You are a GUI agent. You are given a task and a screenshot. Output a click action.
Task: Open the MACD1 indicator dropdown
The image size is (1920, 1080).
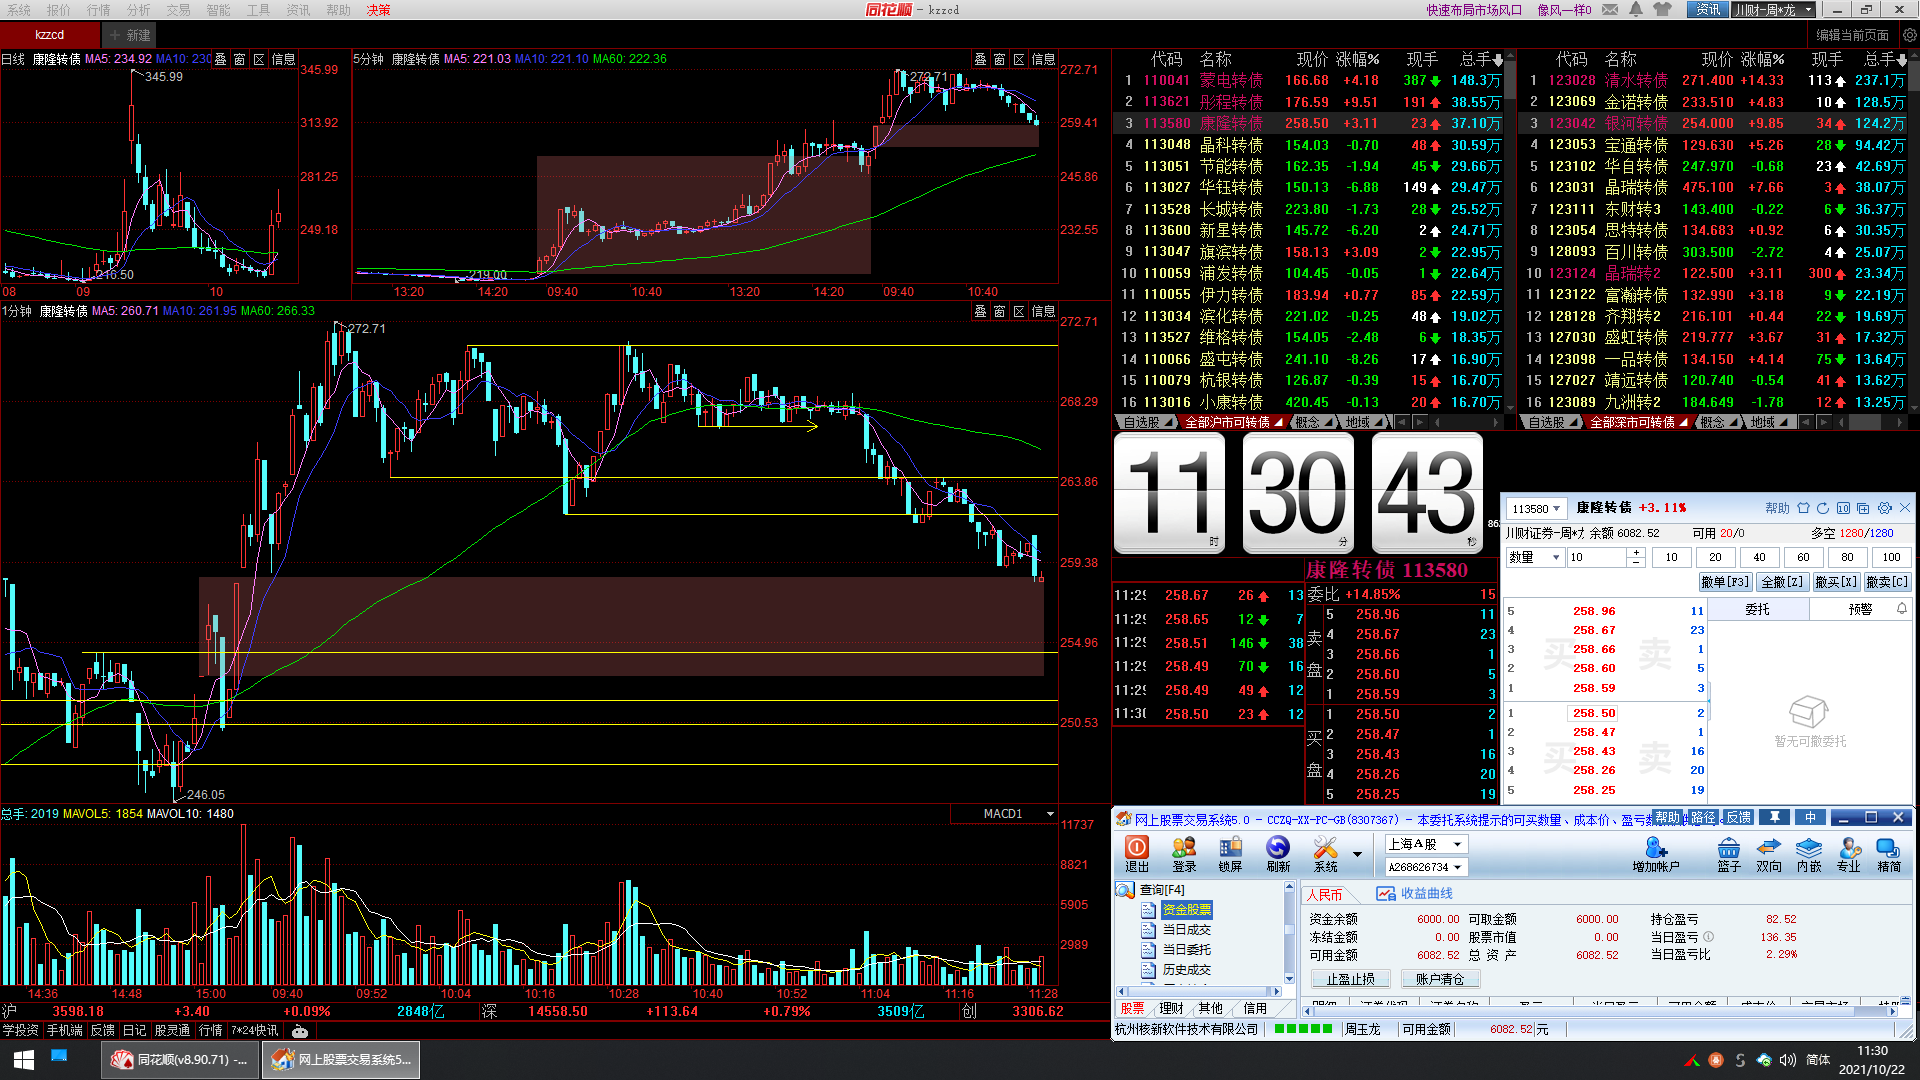(1050, 814)
